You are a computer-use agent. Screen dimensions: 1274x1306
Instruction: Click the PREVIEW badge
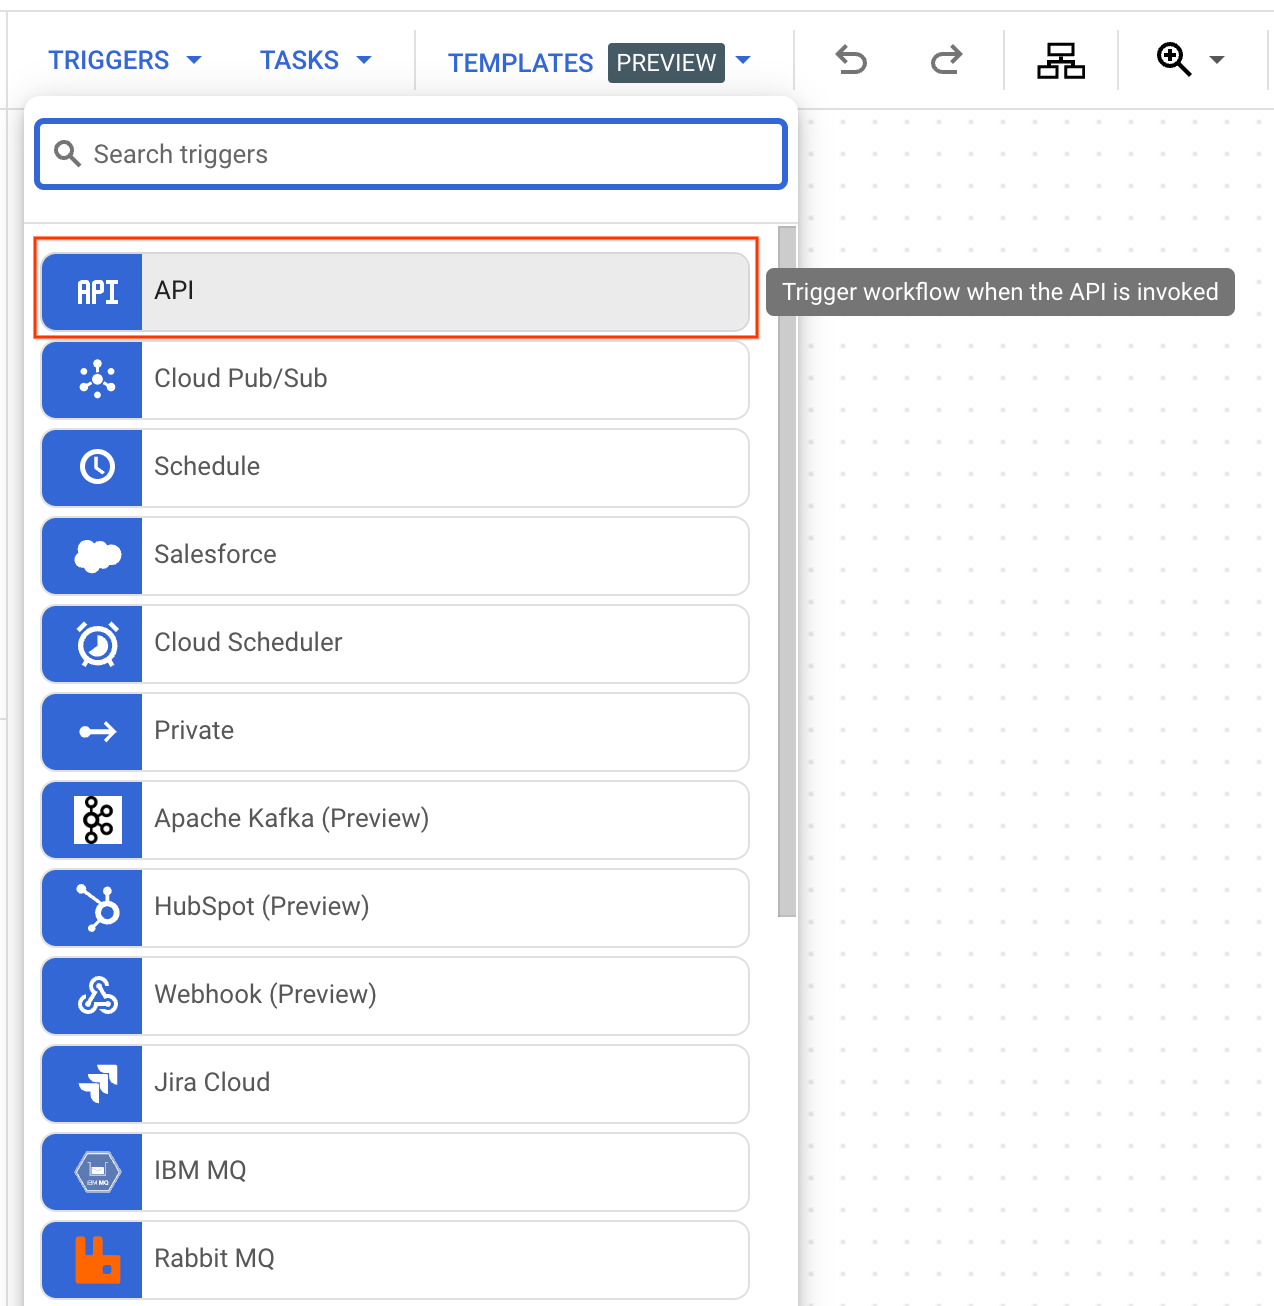[x=666, y=63]
